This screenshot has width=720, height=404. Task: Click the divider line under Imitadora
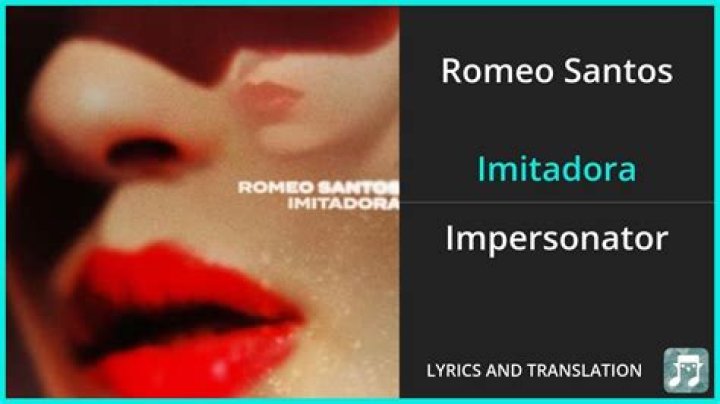click(557, 202)
